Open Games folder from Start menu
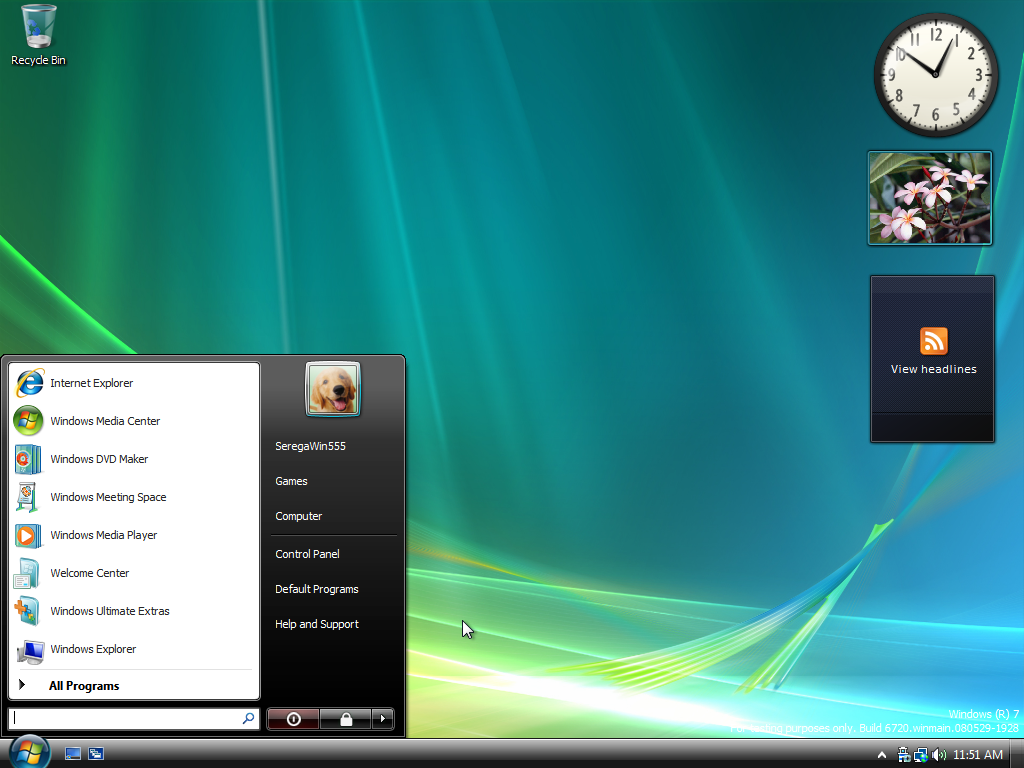Image resolution: width=1024 pixels, height=768 pixels. tap(291, 481)
